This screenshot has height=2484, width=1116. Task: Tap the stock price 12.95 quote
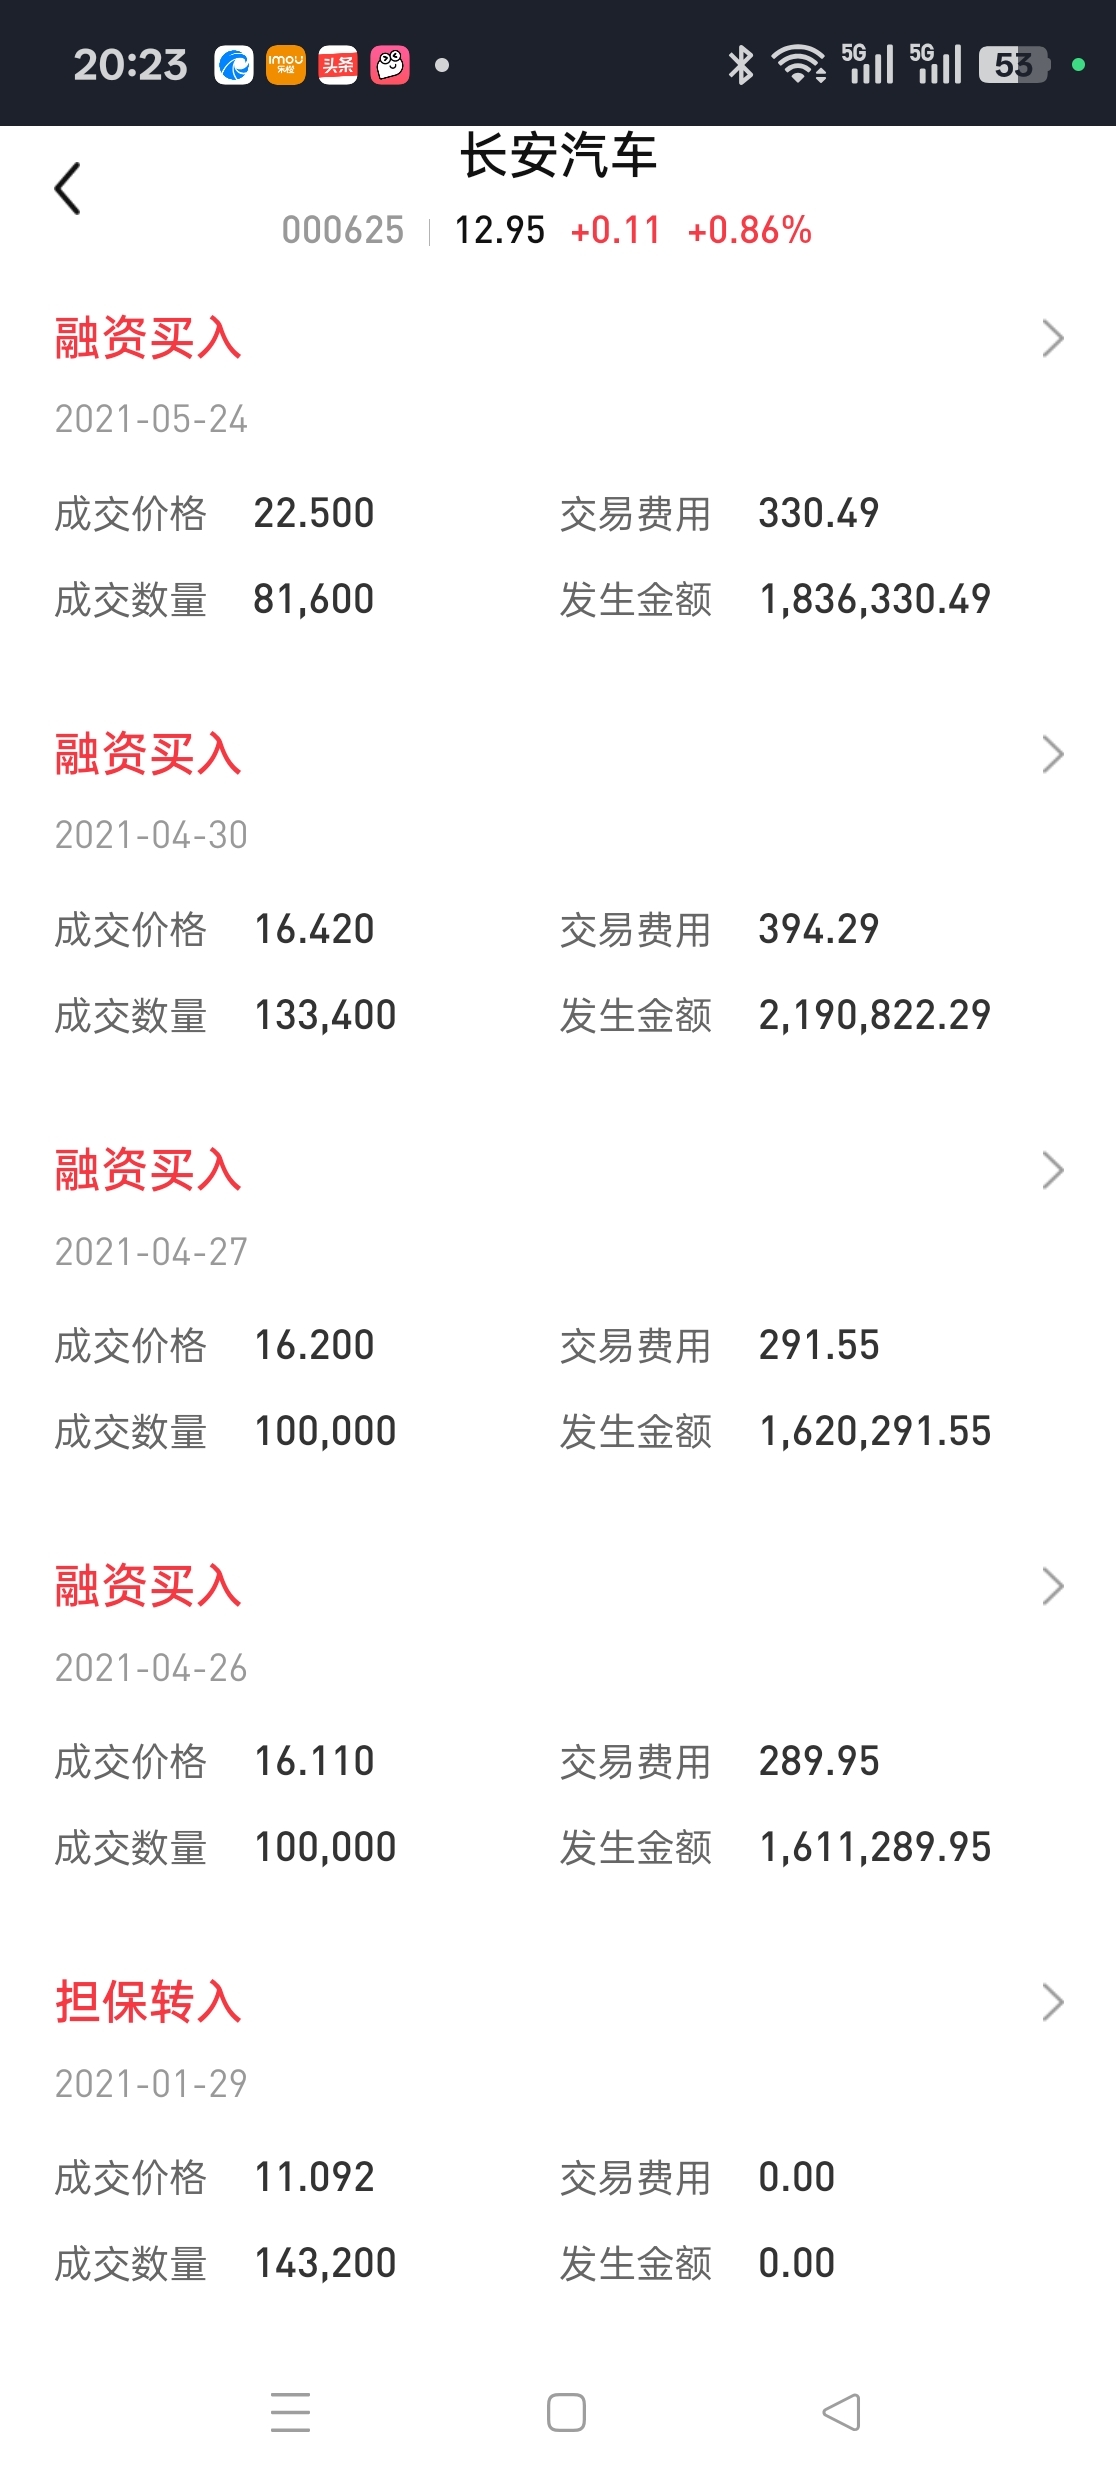coord(500,230)
